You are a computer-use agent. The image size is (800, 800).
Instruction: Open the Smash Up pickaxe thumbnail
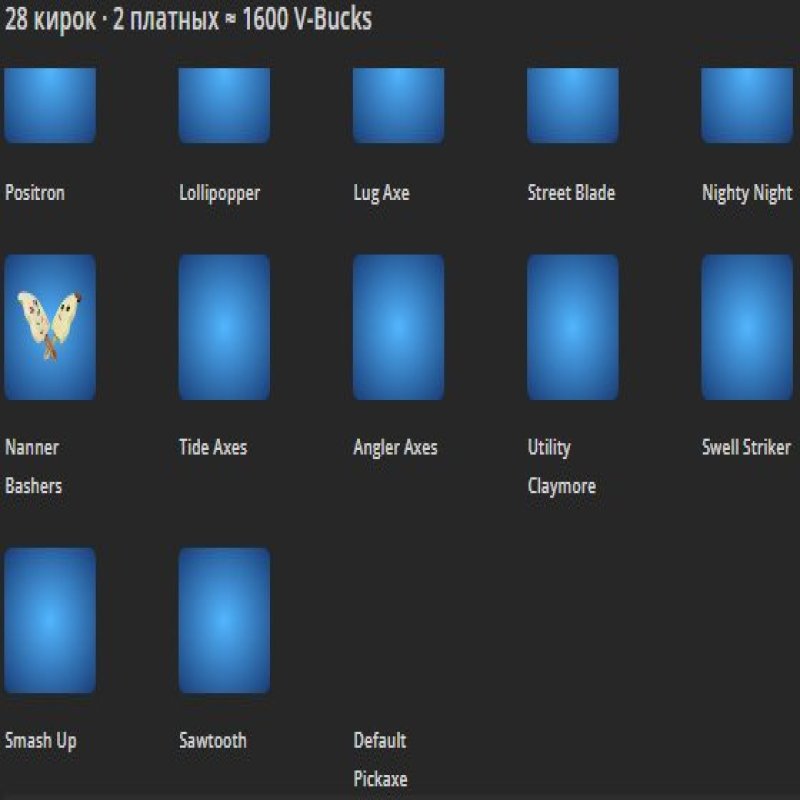pyautogui.click(x=50, y=622)
